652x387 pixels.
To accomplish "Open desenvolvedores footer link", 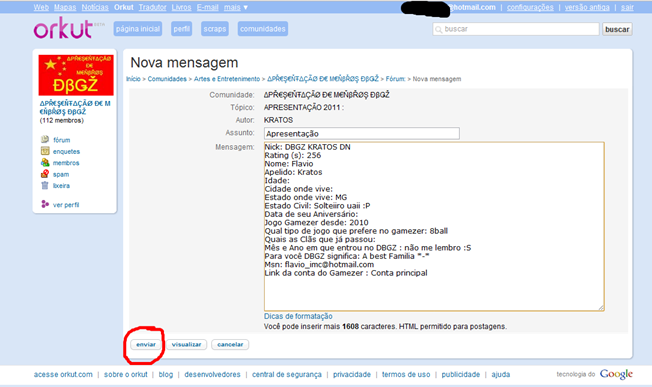I will point(212,374).
